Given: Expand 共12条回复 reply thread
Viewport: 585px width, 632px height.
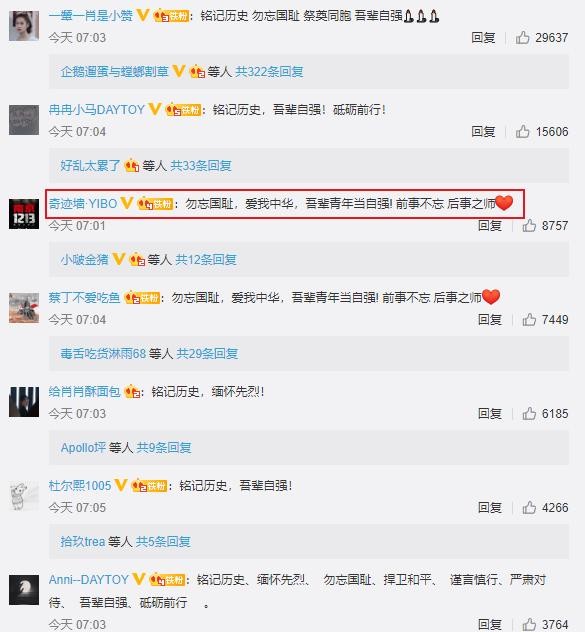Looking at the screenshot, I should tap(206, 260).
